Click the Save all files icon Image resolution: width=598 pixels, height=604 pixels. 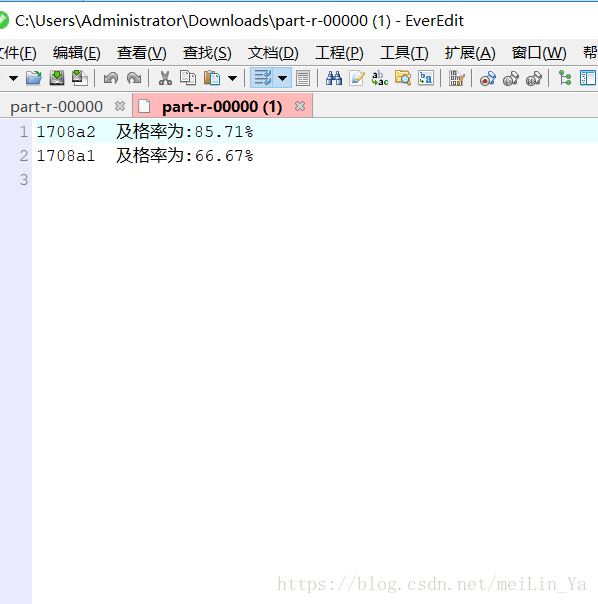click(x=80, y=78)
